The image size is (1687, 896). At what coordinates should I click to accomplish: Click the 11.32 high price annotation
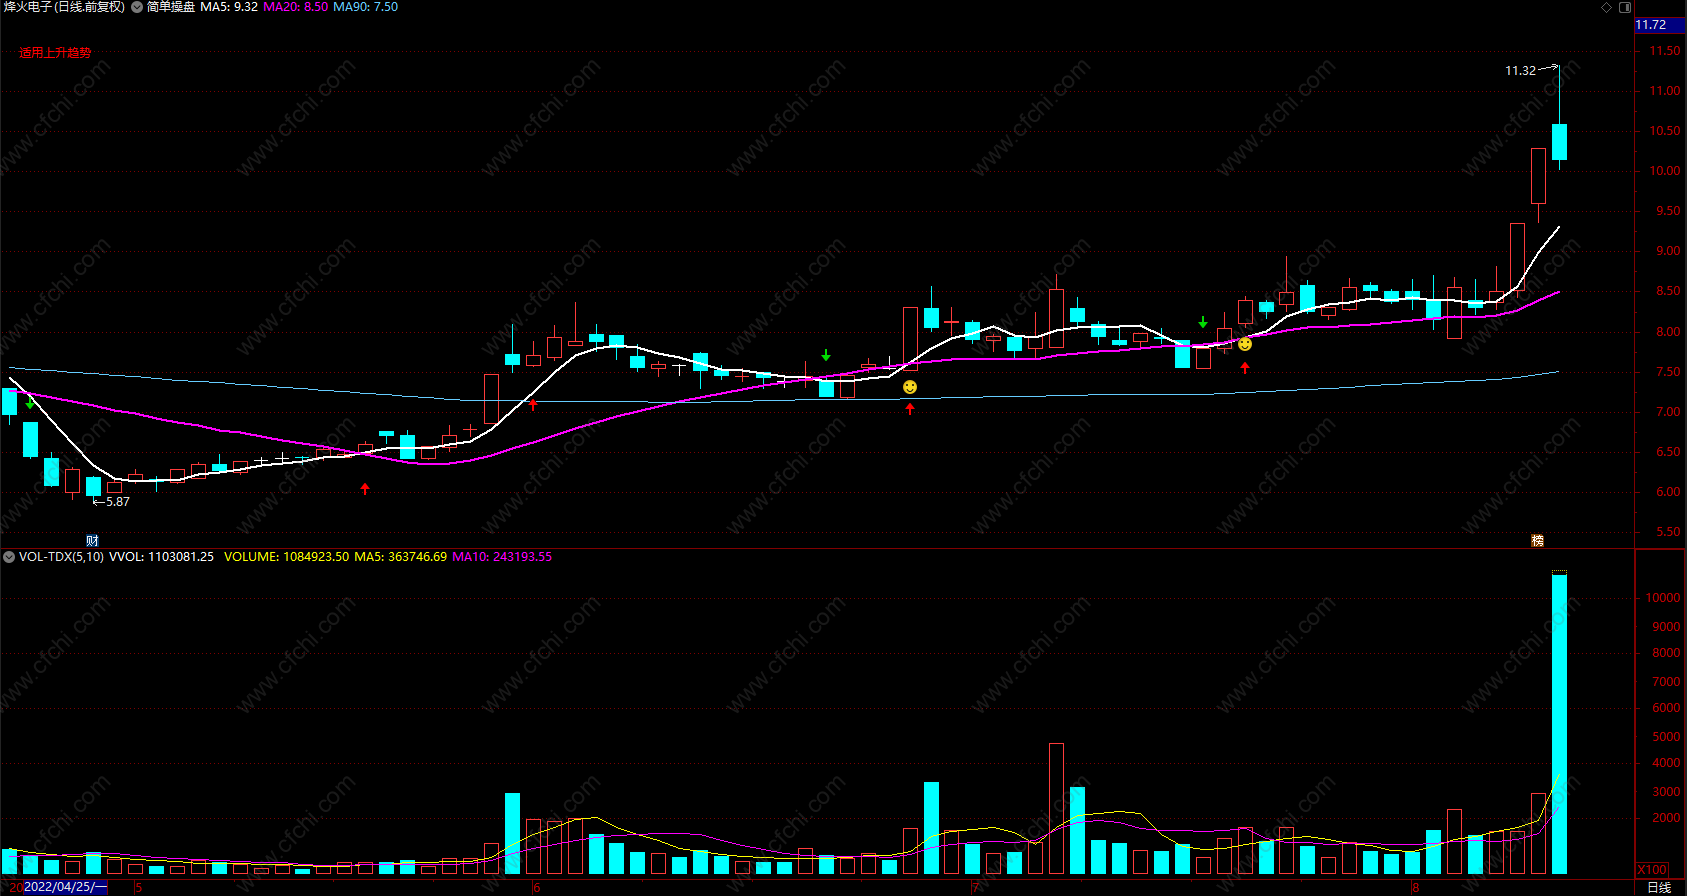tap(1520, 71)
